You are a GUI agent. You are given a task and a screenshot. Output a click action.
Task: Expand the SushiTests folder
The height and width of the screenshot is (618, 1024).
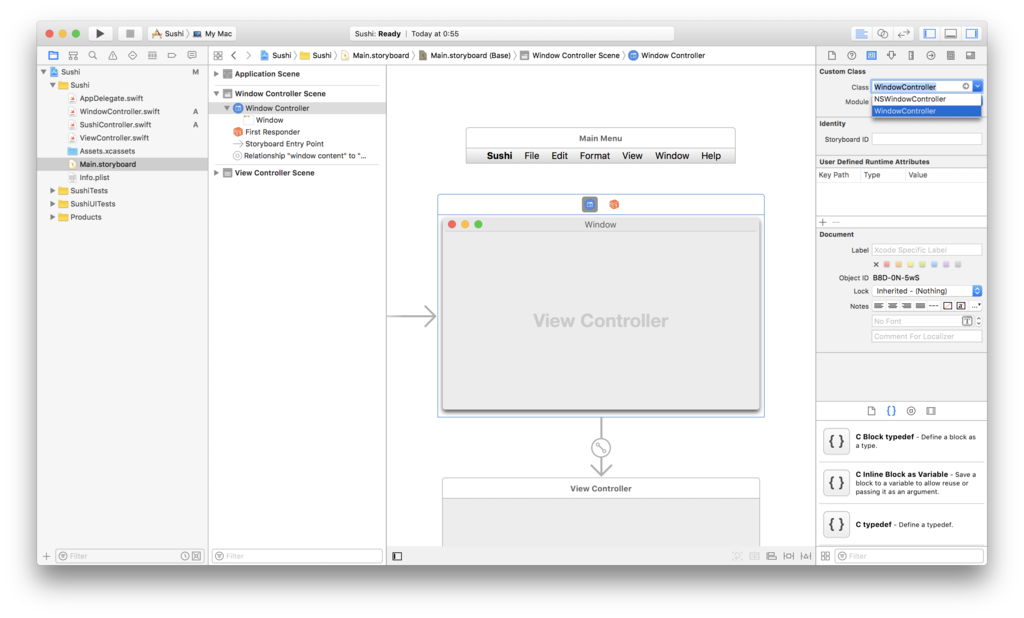(x=53, y=191)
